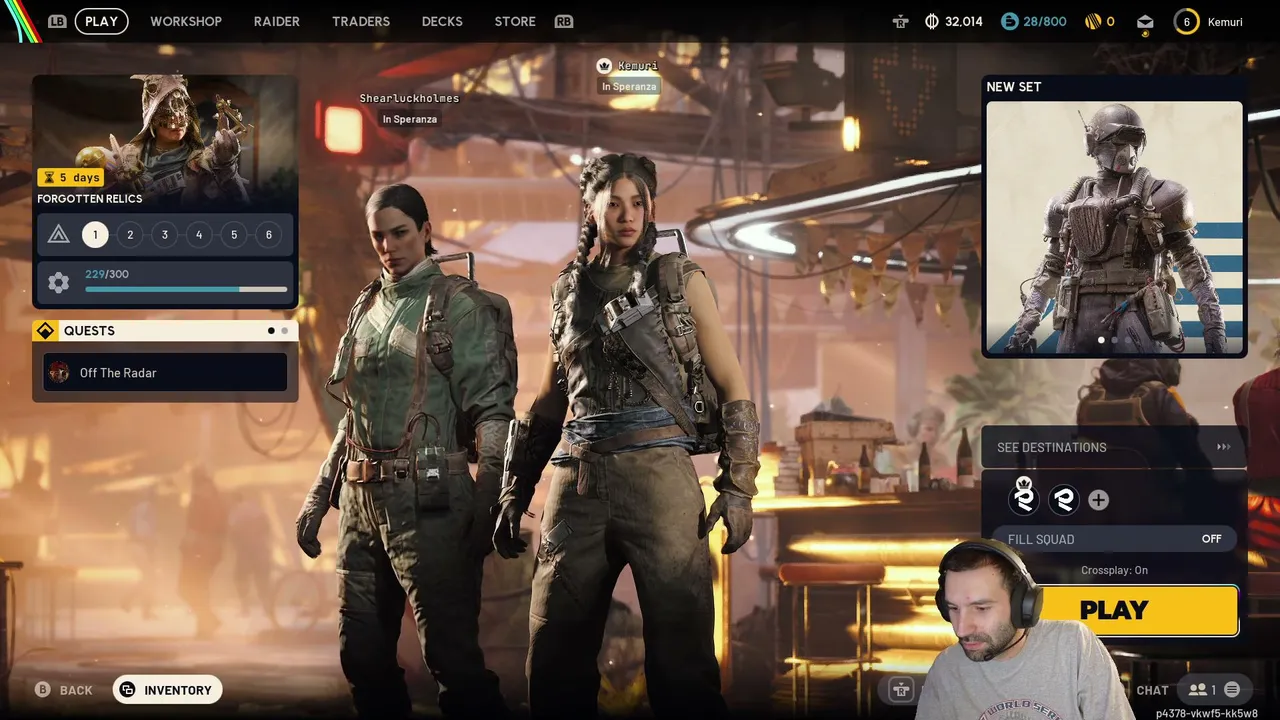This screenshot has width=1280, height=720.
Task: Select the PLAY tab in top bar
Action: point(102,21)
